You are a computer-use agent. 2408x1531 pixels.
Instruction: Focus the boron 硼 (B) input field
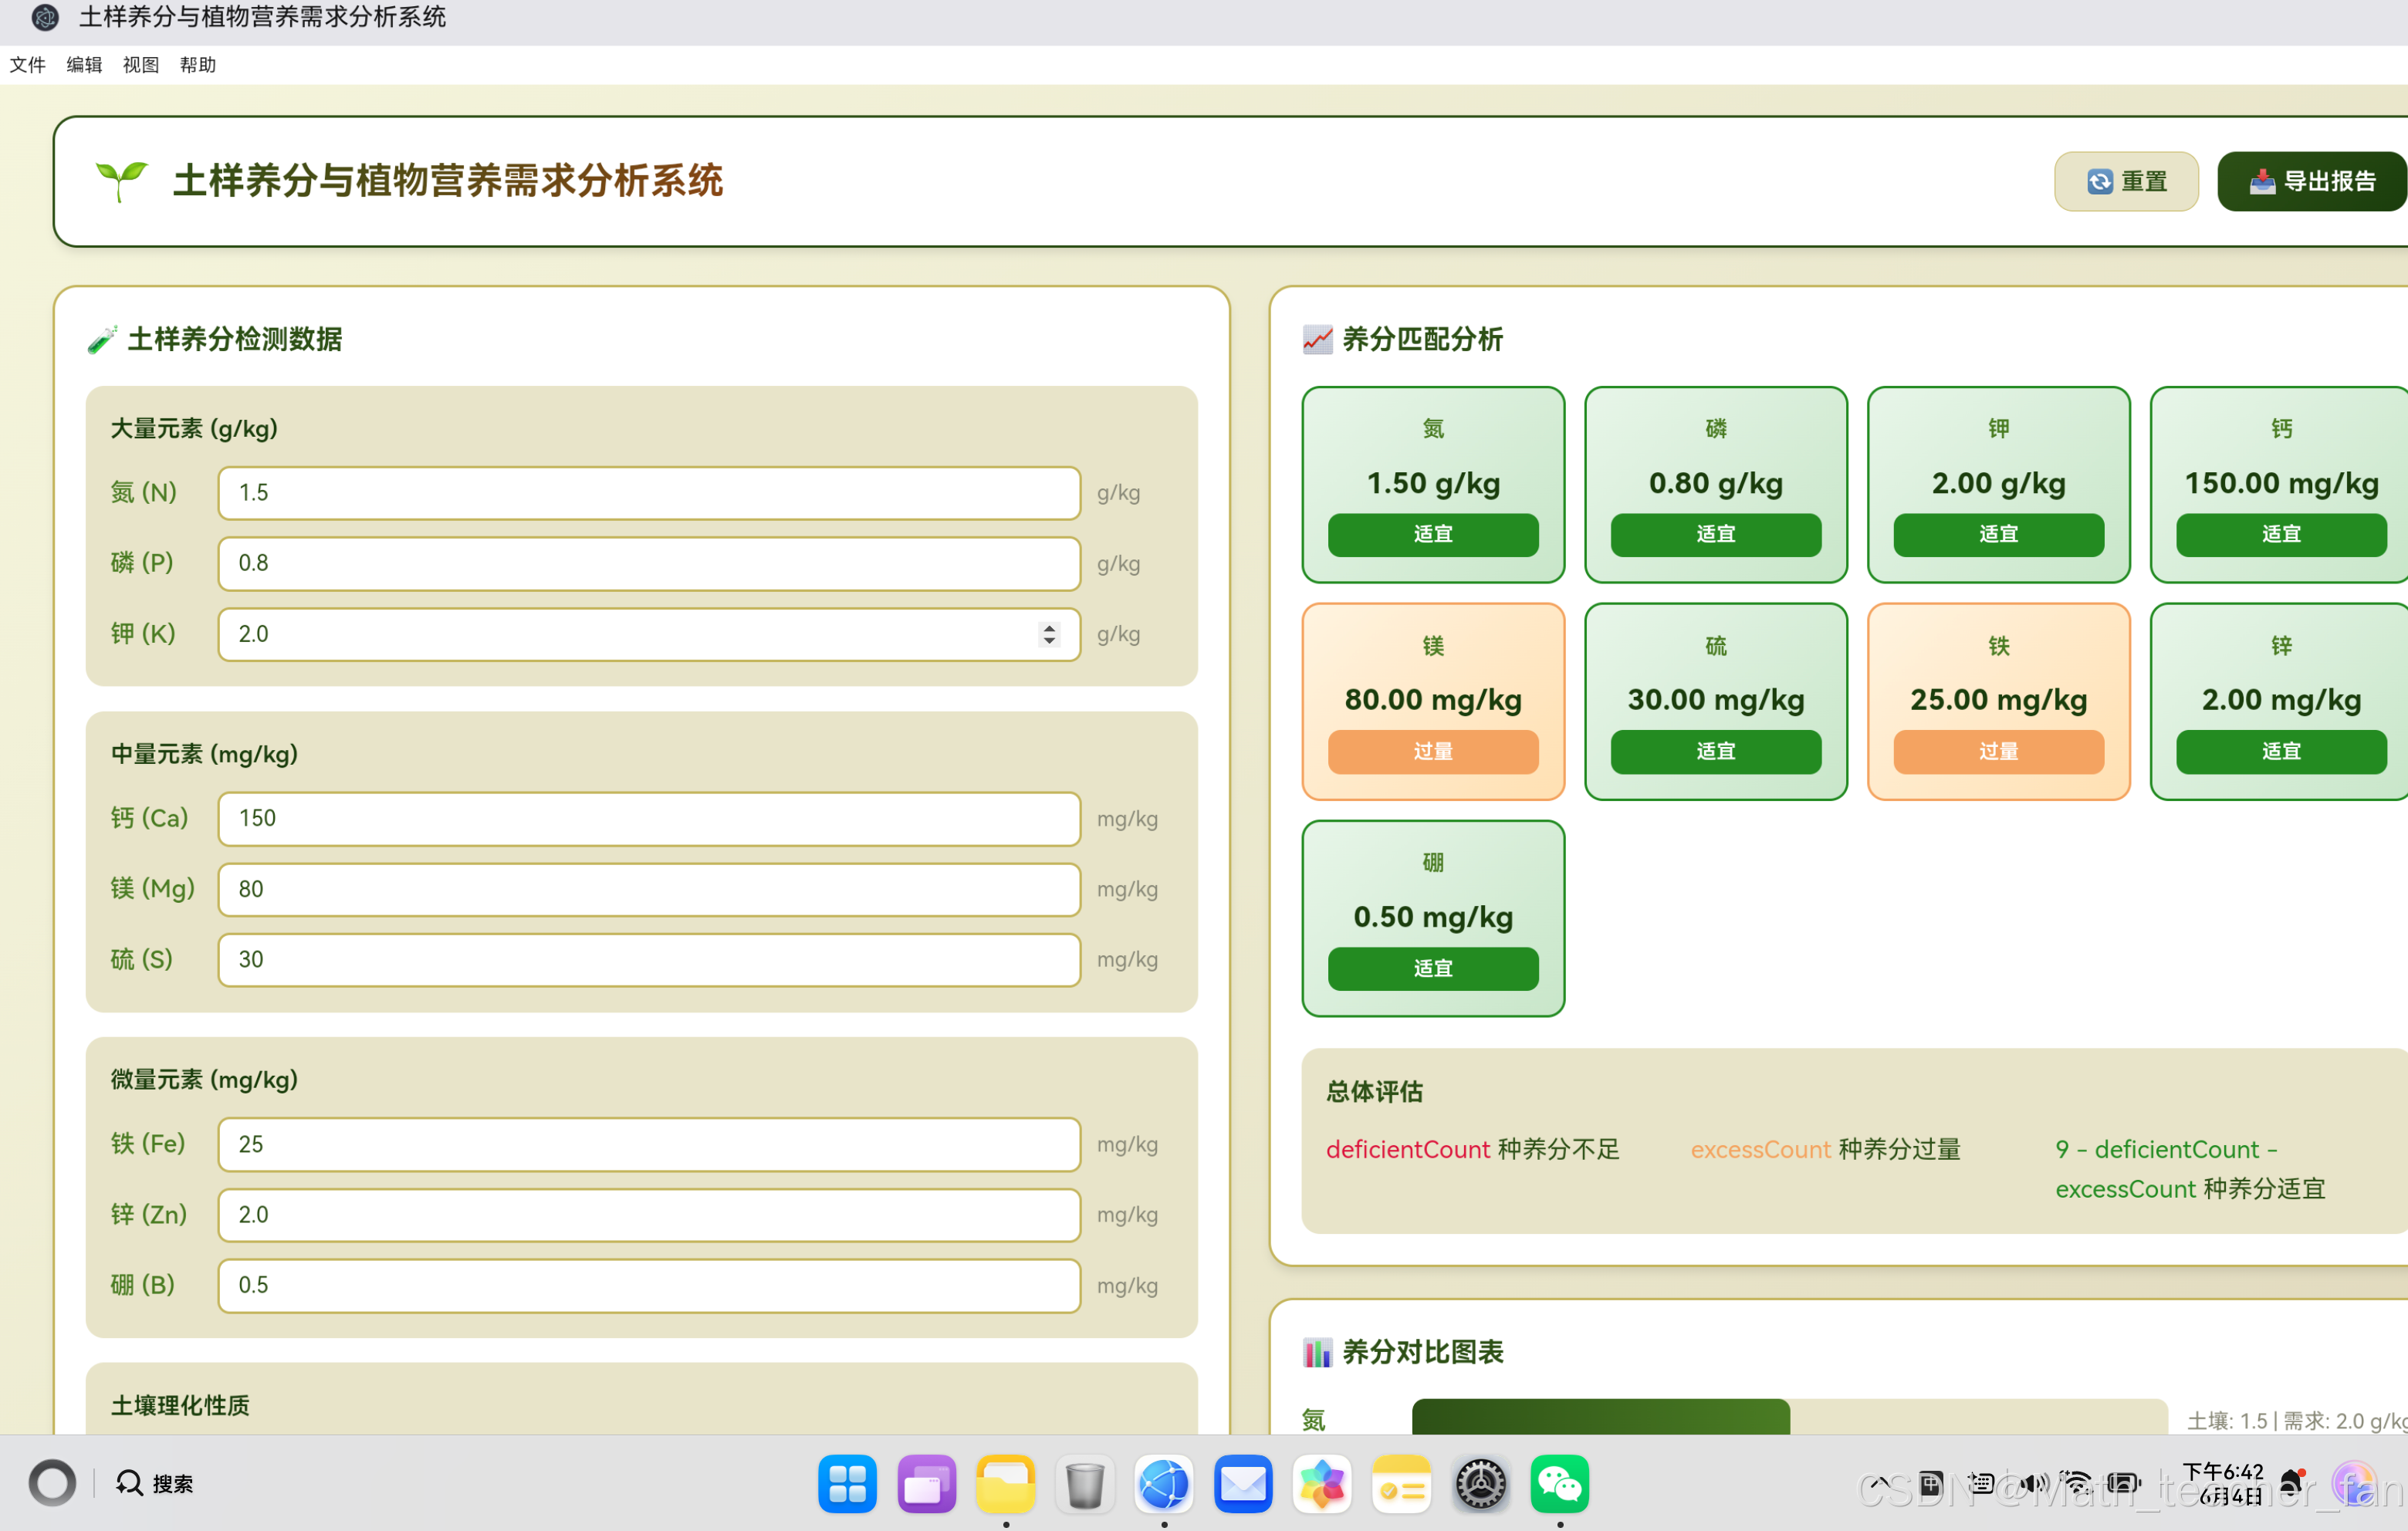649,1285
